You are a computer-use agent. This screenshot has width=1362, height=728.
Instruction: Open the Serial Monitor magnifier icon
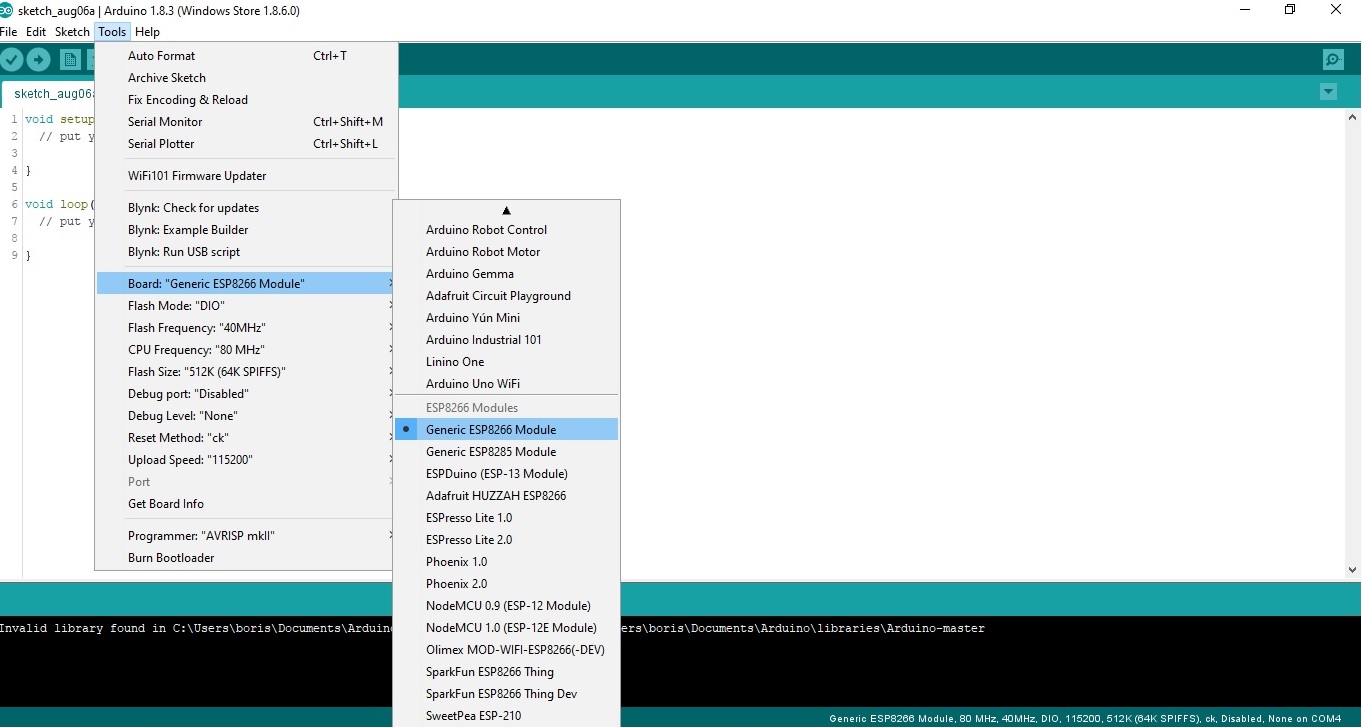1333,59
